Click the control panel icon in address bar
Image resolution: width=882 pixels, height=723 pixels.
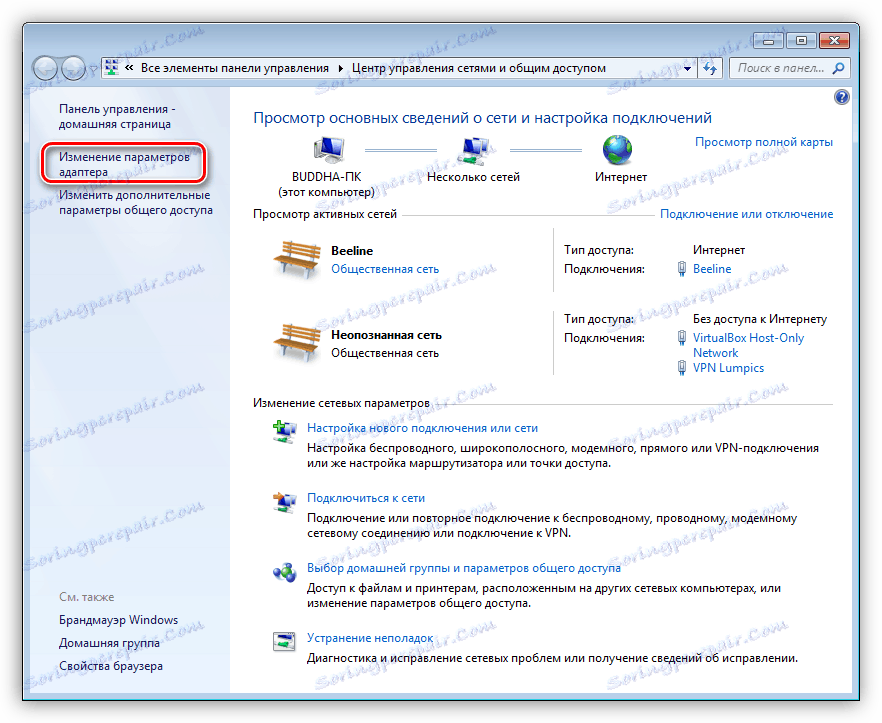coord(112,68)
